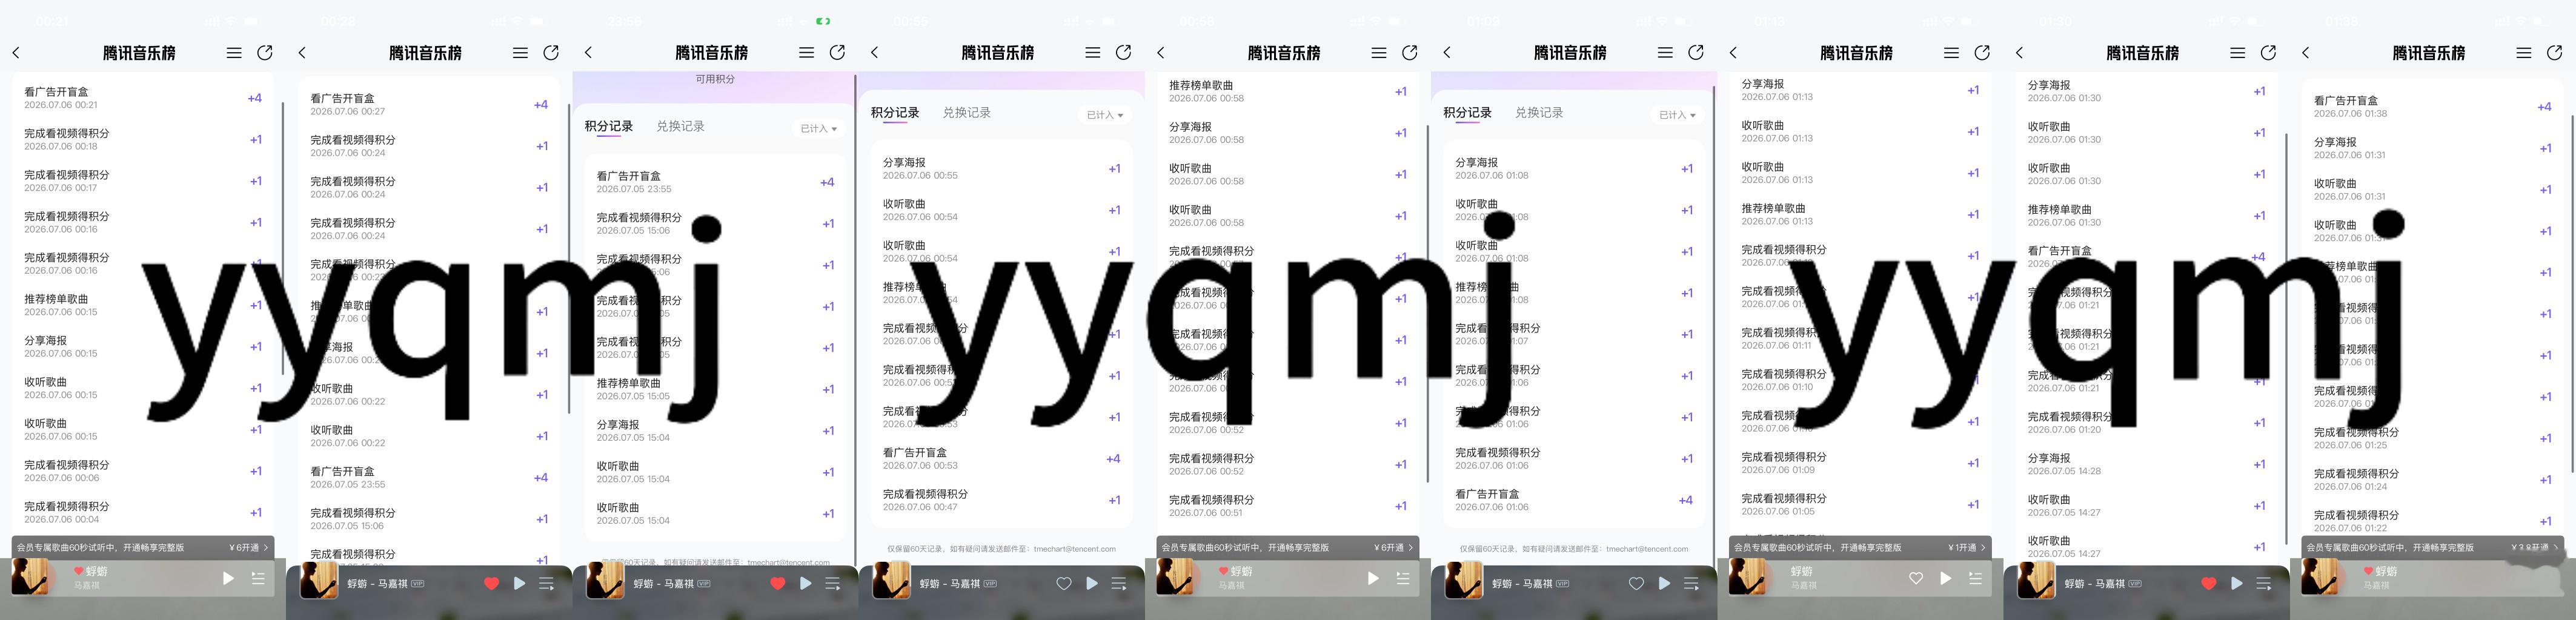Switch to 兑换记录 tab above 00:55 分享海报 record

click(966, 112)
